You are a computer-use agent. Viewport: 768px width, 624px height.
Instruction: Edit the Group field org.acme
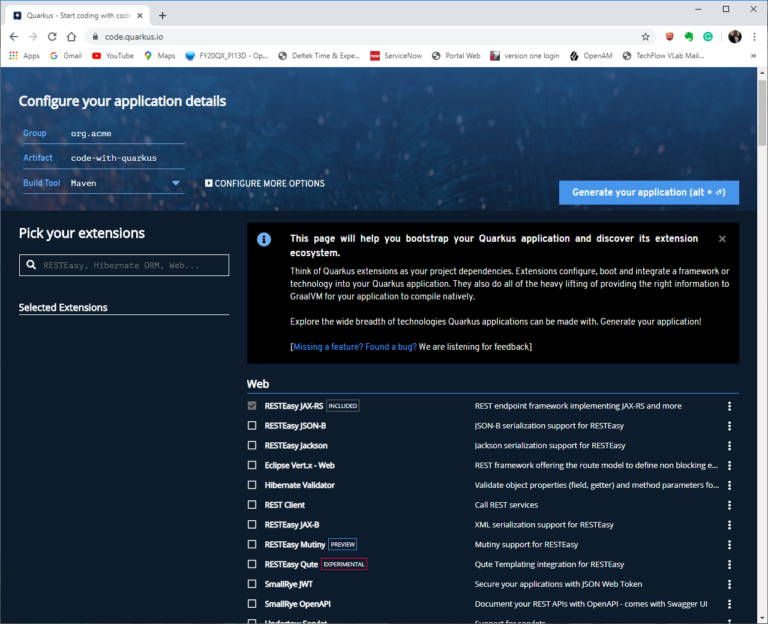(127, 133)
